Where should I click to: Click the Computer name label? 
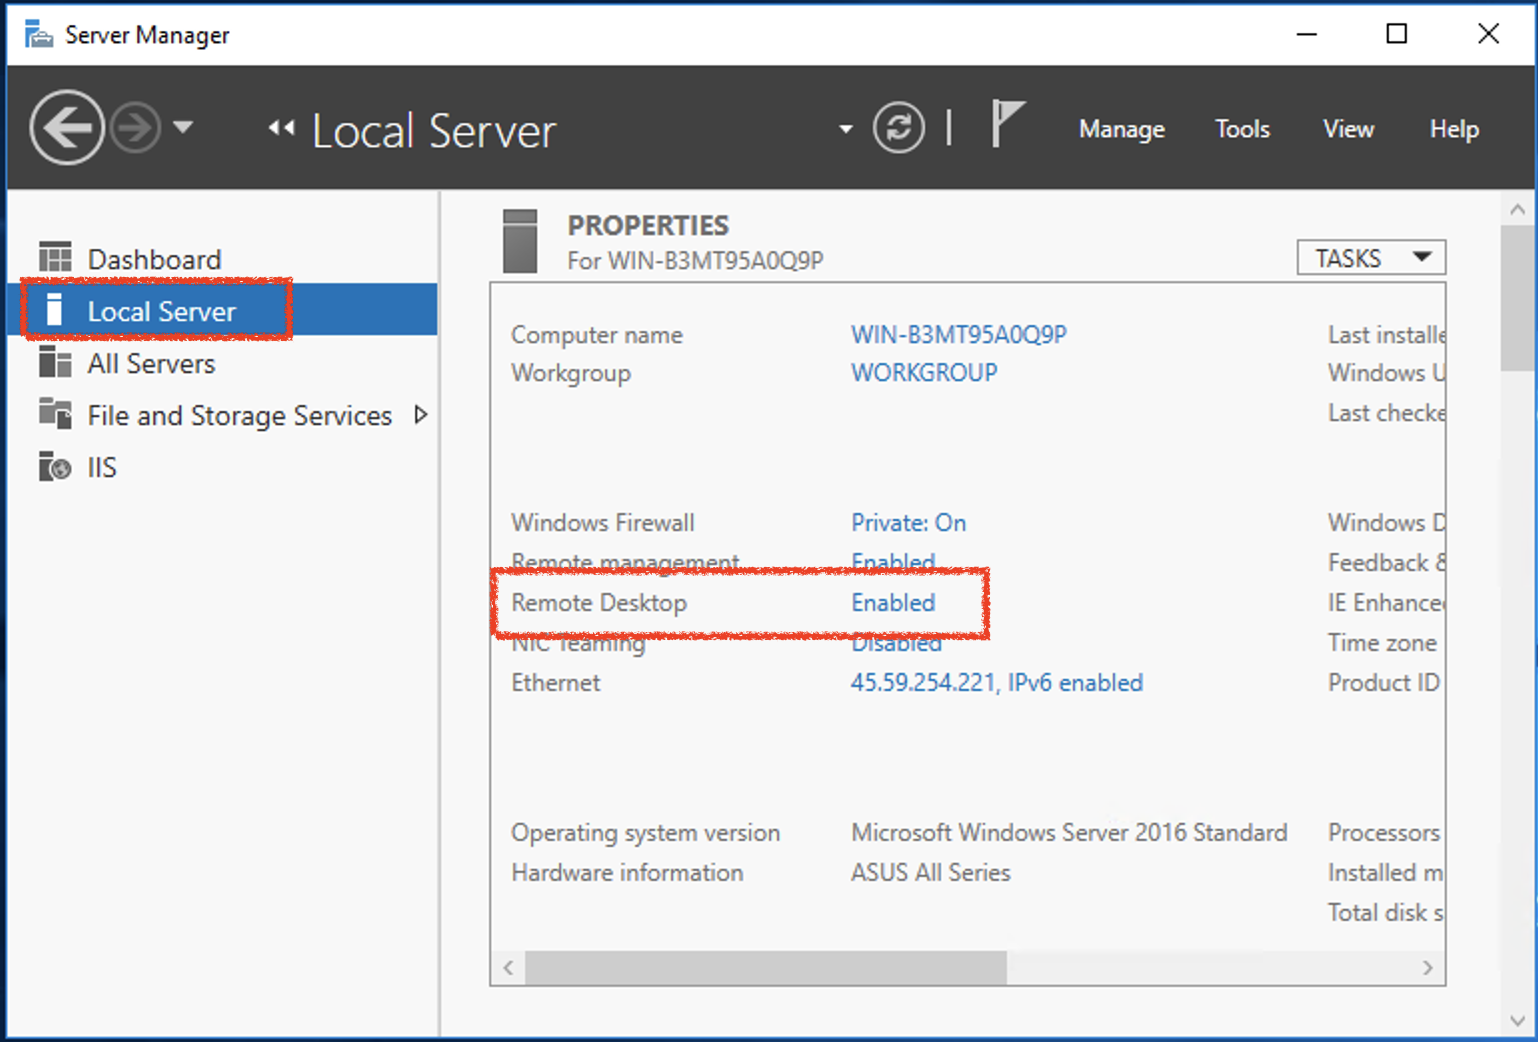597,335
